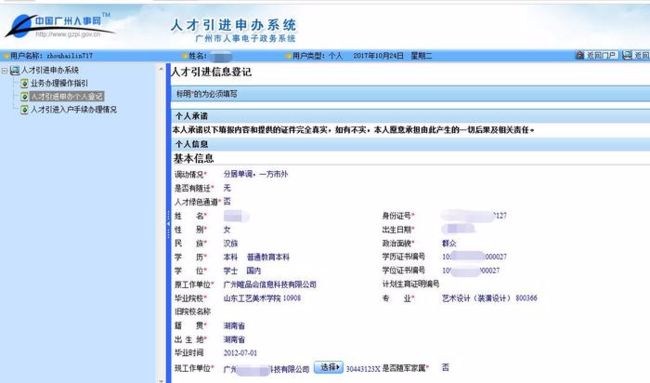
Task: Open 人才引进入户手续办理情况 tree item
Action: point(73,109)
